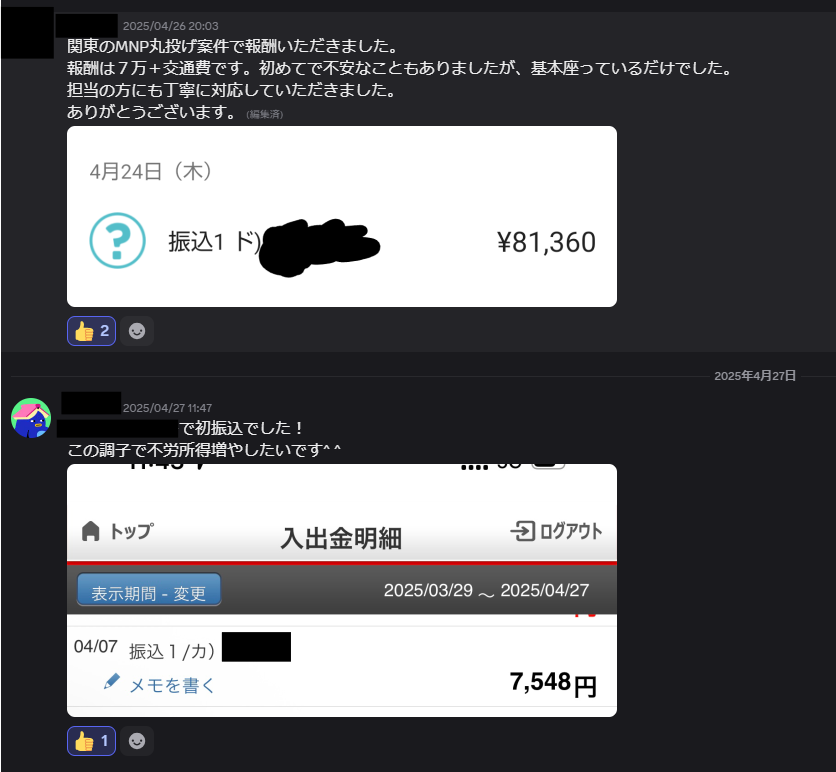Open the 入出金明細 screenshot attachment
This screenshot has width=836, height=772.
point(342,590)
